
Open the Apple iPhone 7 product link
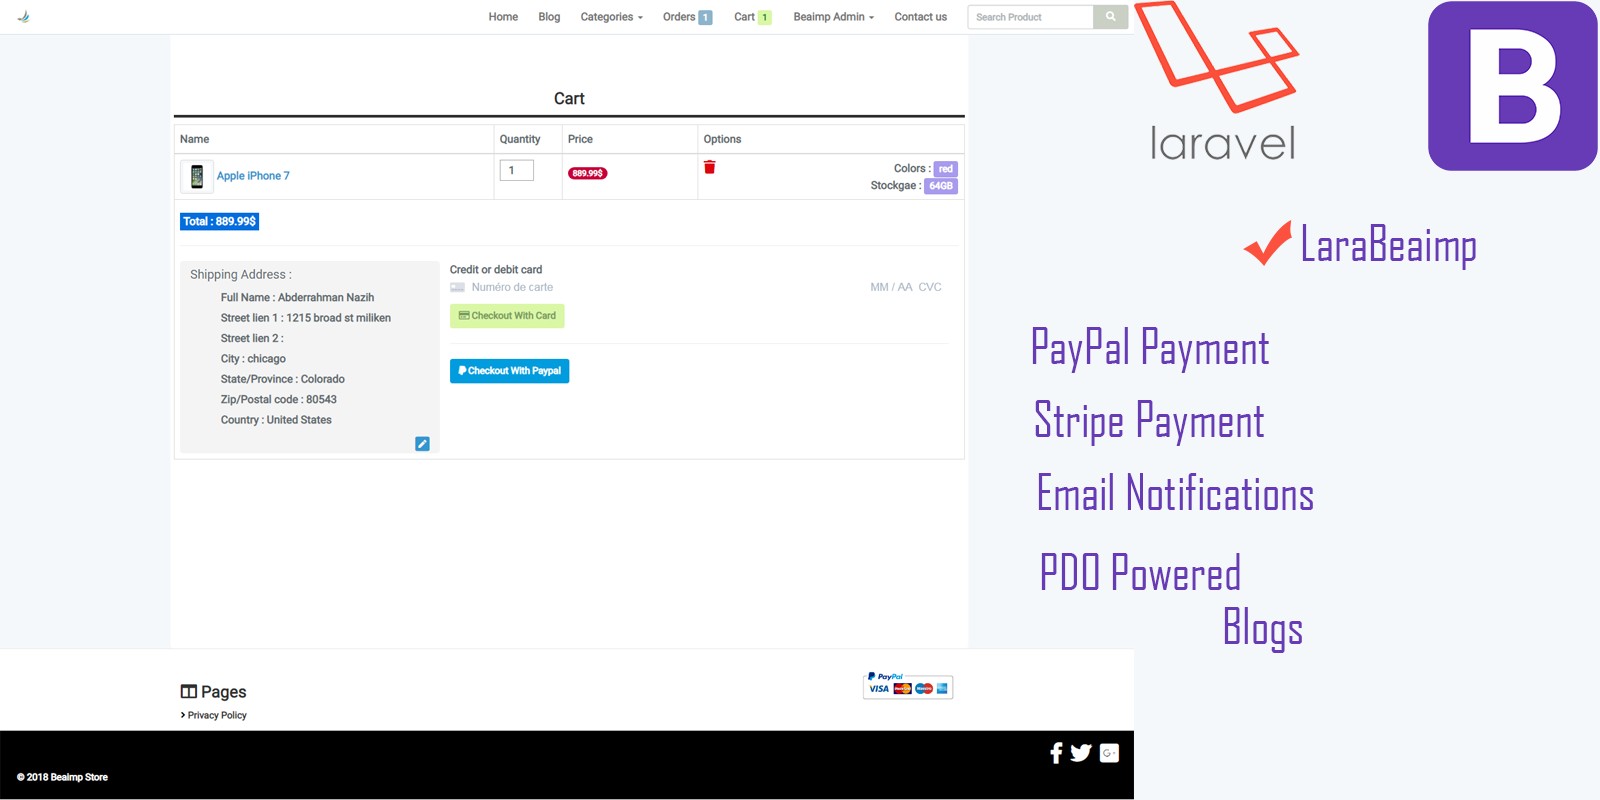253,176
